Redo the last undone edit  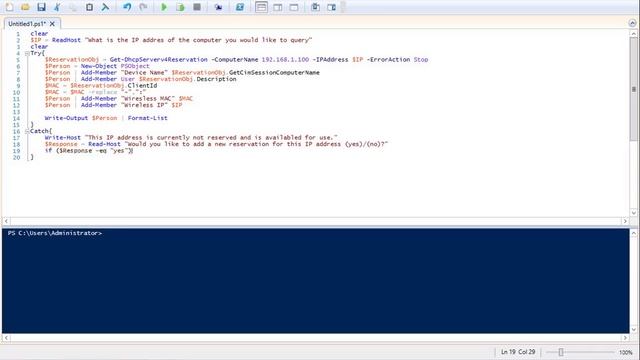143,7
